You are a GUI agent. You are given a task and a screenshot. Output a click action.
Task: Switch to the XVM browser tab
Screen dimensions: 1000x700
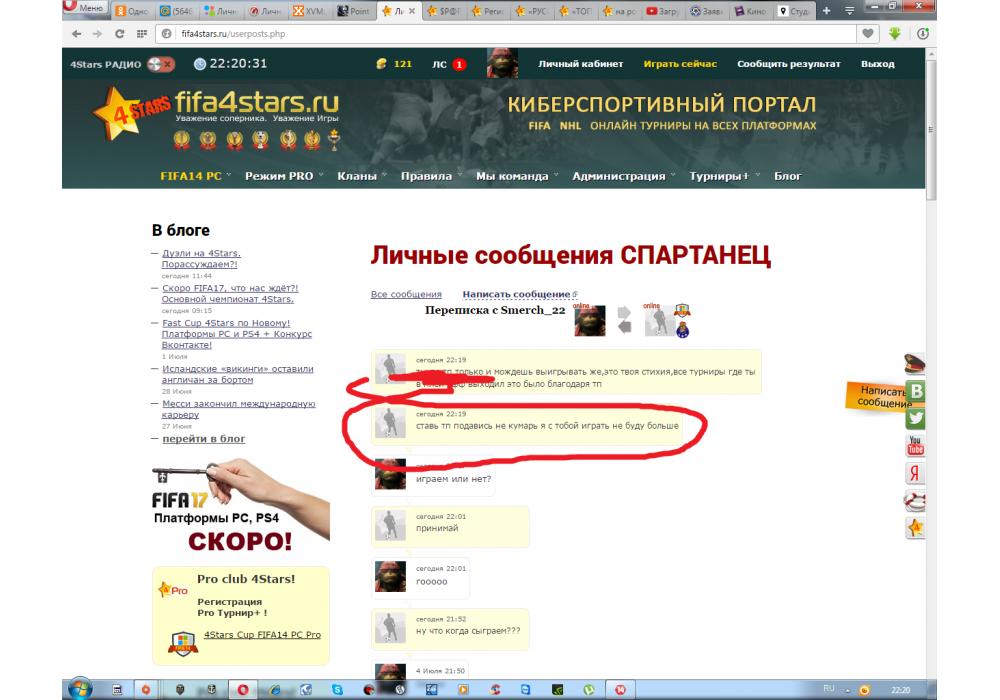pos(311,11)
